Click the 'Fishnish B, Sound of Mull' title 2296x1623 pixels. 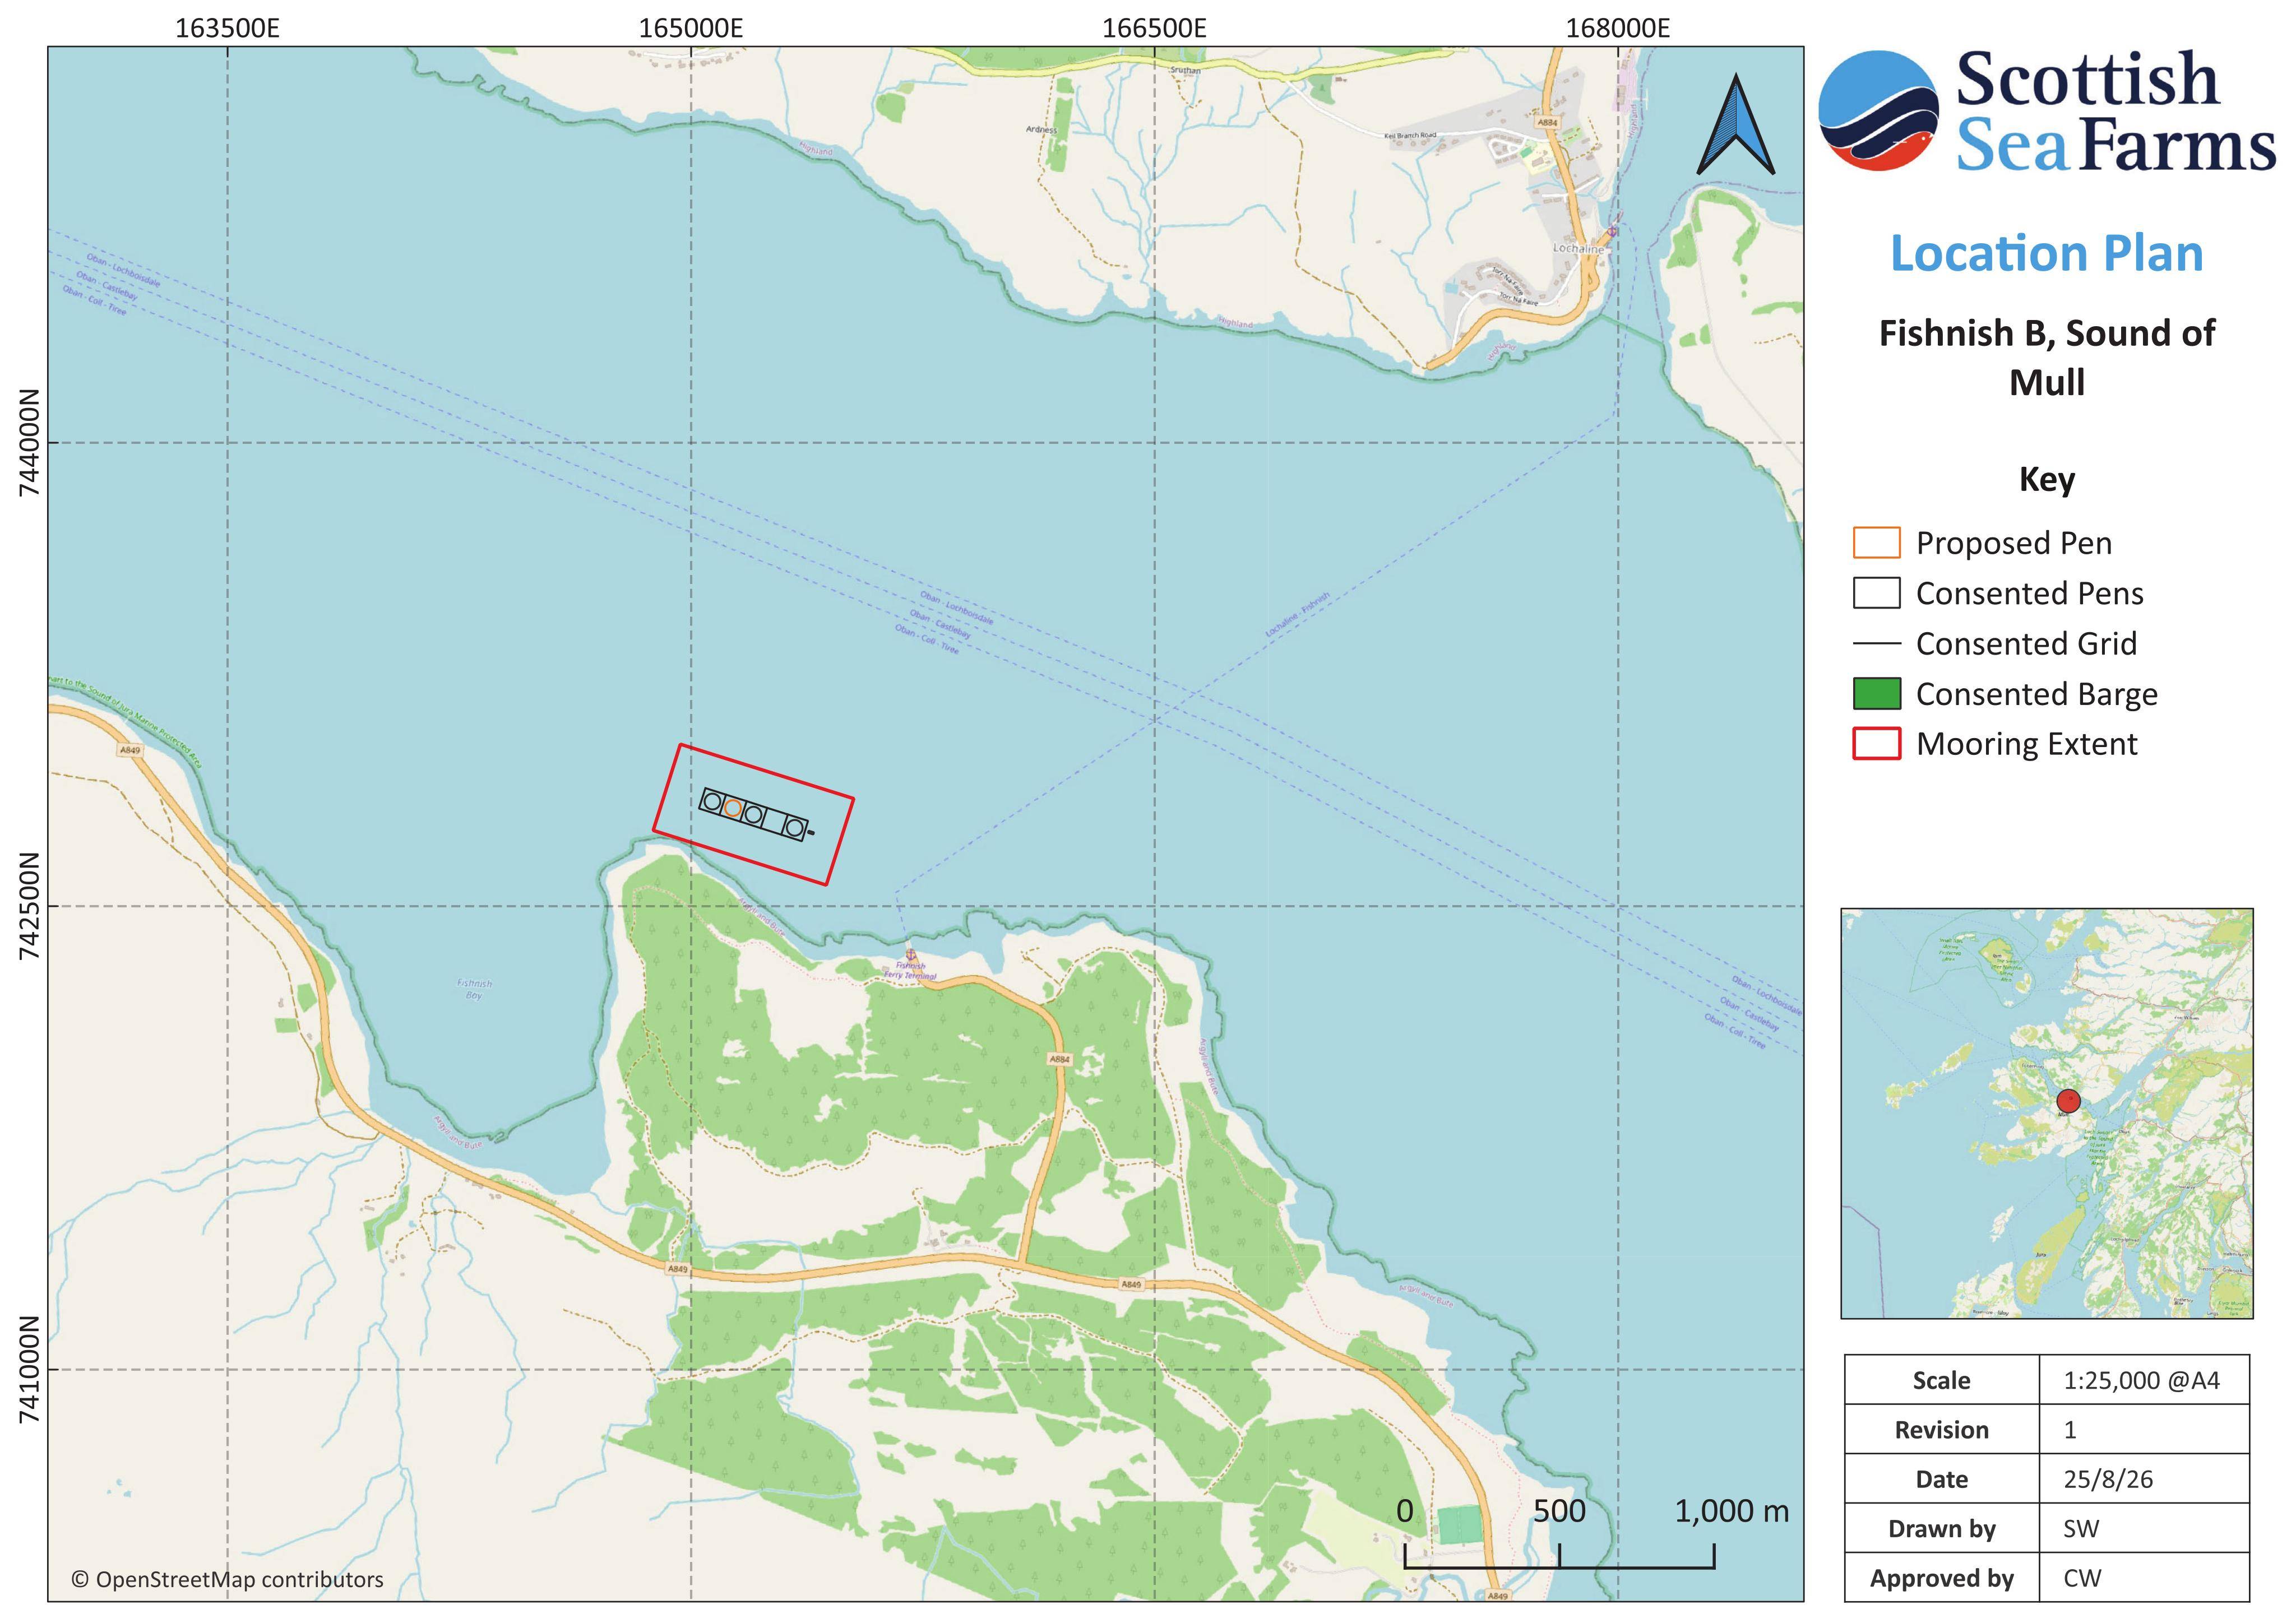coord(2046,357)
